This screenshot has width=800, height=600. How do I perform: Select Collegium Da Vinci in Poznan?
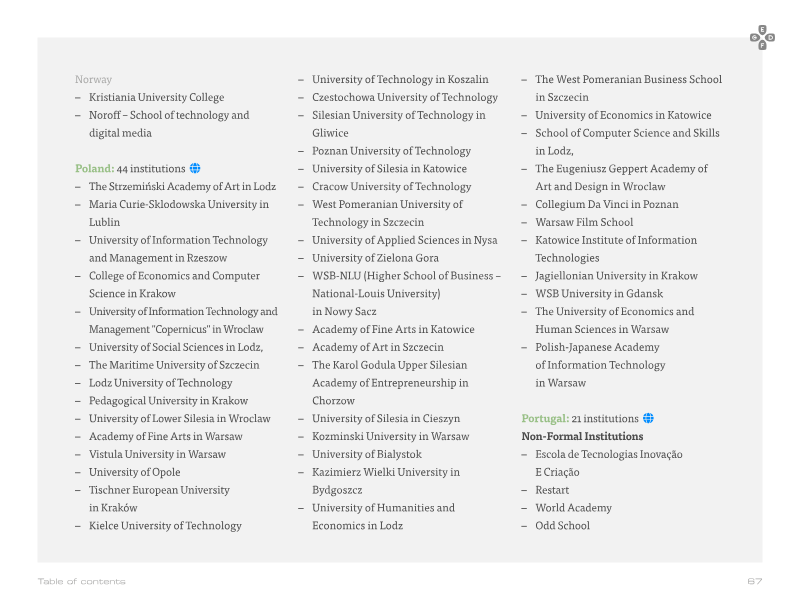tap(607, 205)
